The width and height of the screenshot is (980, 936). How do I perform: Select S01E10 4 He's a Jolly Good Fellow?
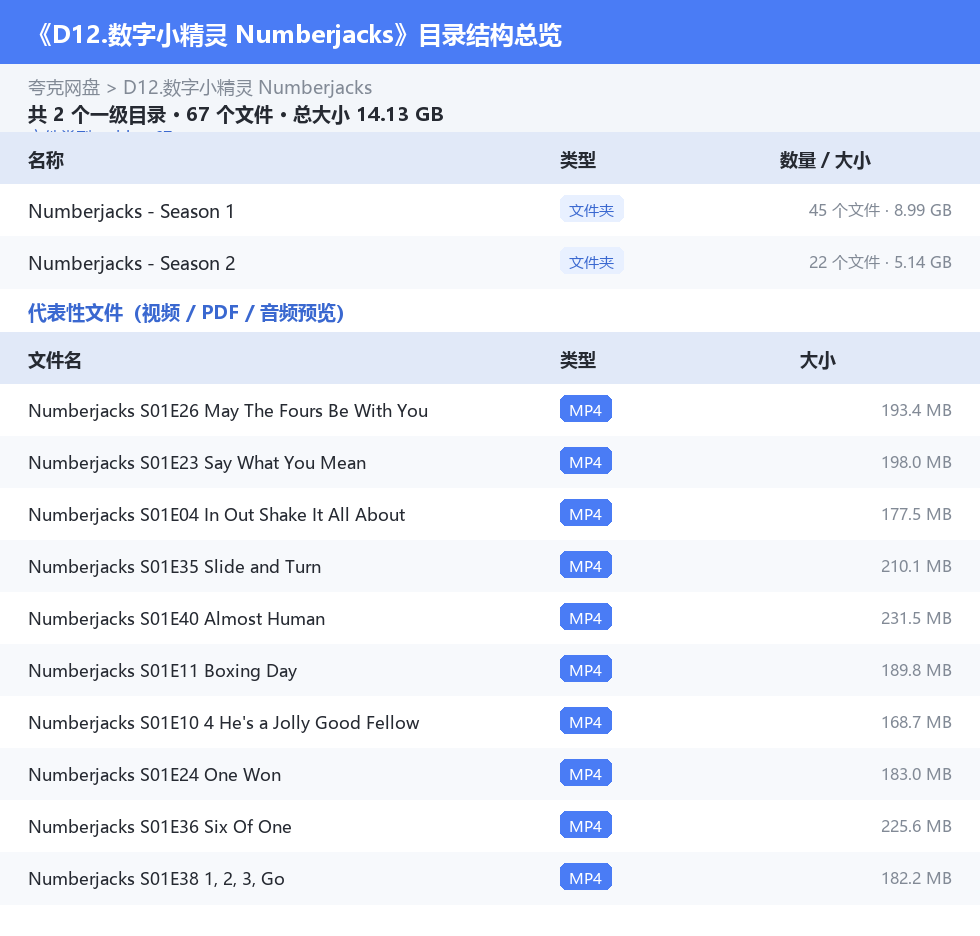(224, 722)
